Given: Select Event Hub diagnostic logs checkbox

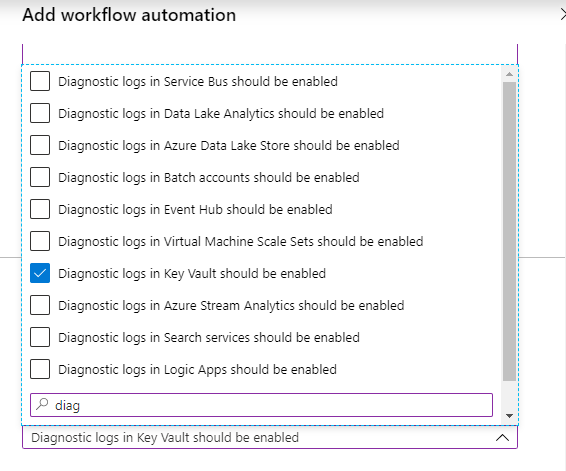Looking at the screenshot, I should (40, 209).
